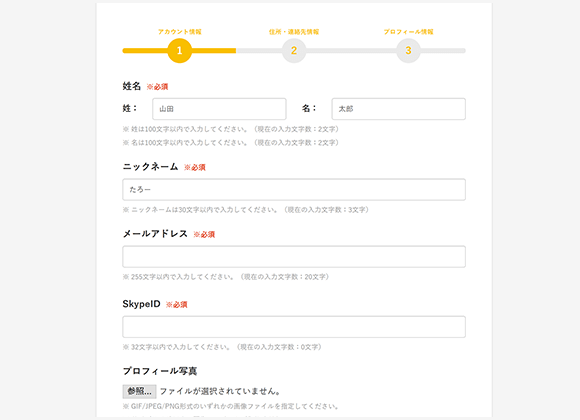
Task: Select the 住所・連絡先情報 step label
Action: click(x=294, y=32)
